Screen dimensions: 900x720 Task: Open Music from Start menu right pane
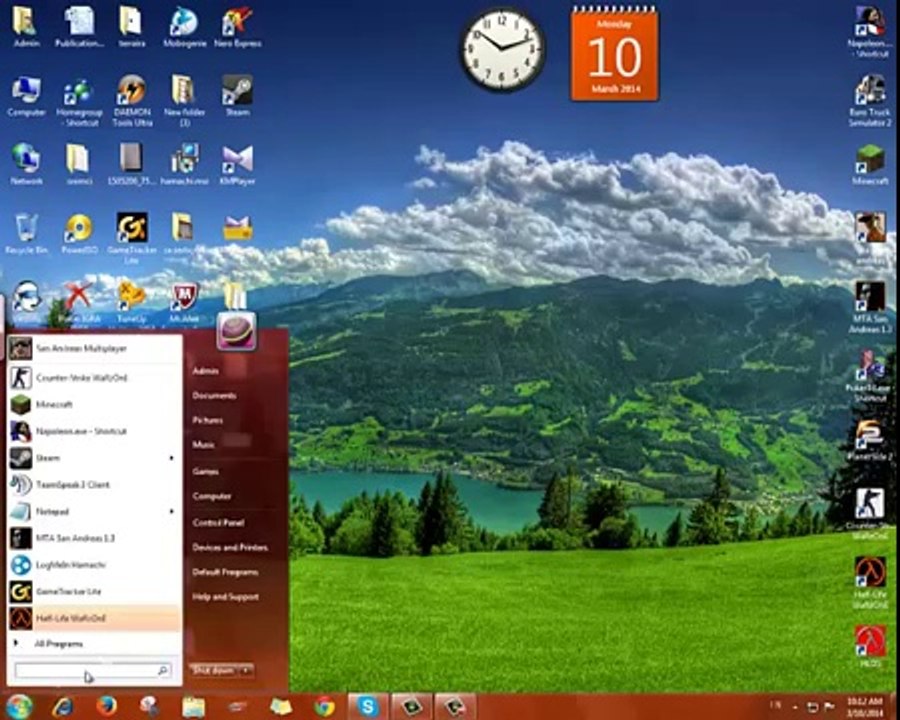tap(203, 445)
